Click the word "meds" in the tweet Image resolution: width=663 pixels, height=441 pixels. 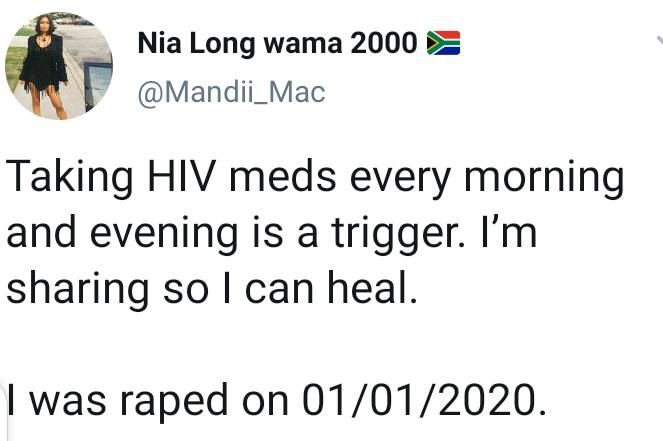[x=278, y=180]
